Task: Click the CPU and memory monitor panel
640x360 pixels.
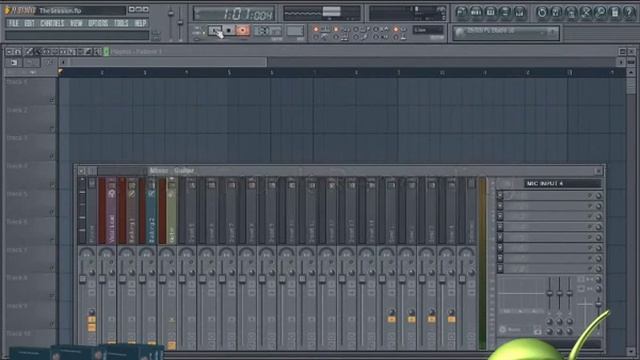Action: (407, 13)
